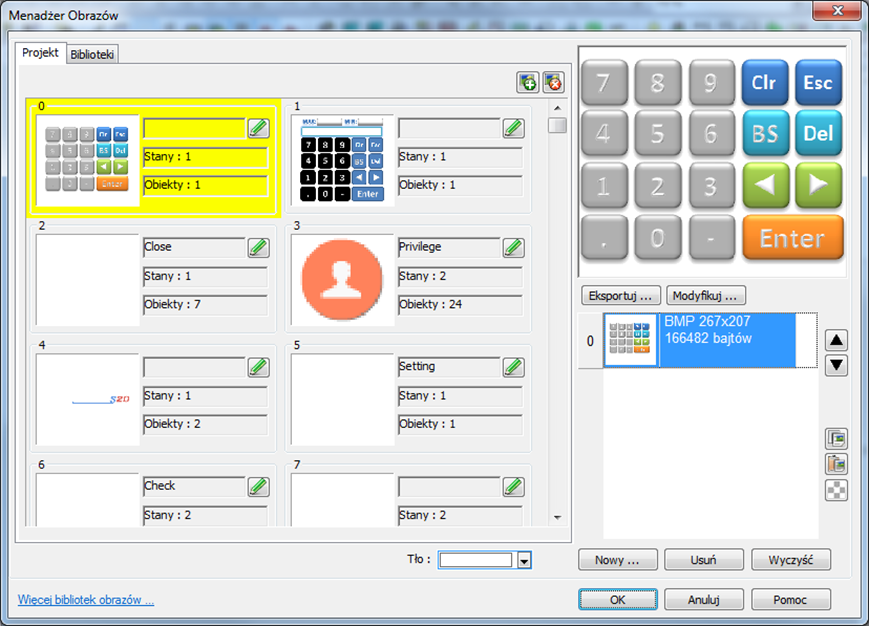Viewport: 869px width, 626px height.
Task: Select the orange user thumbnail of Privilege
Action: [x=343, y=280]
